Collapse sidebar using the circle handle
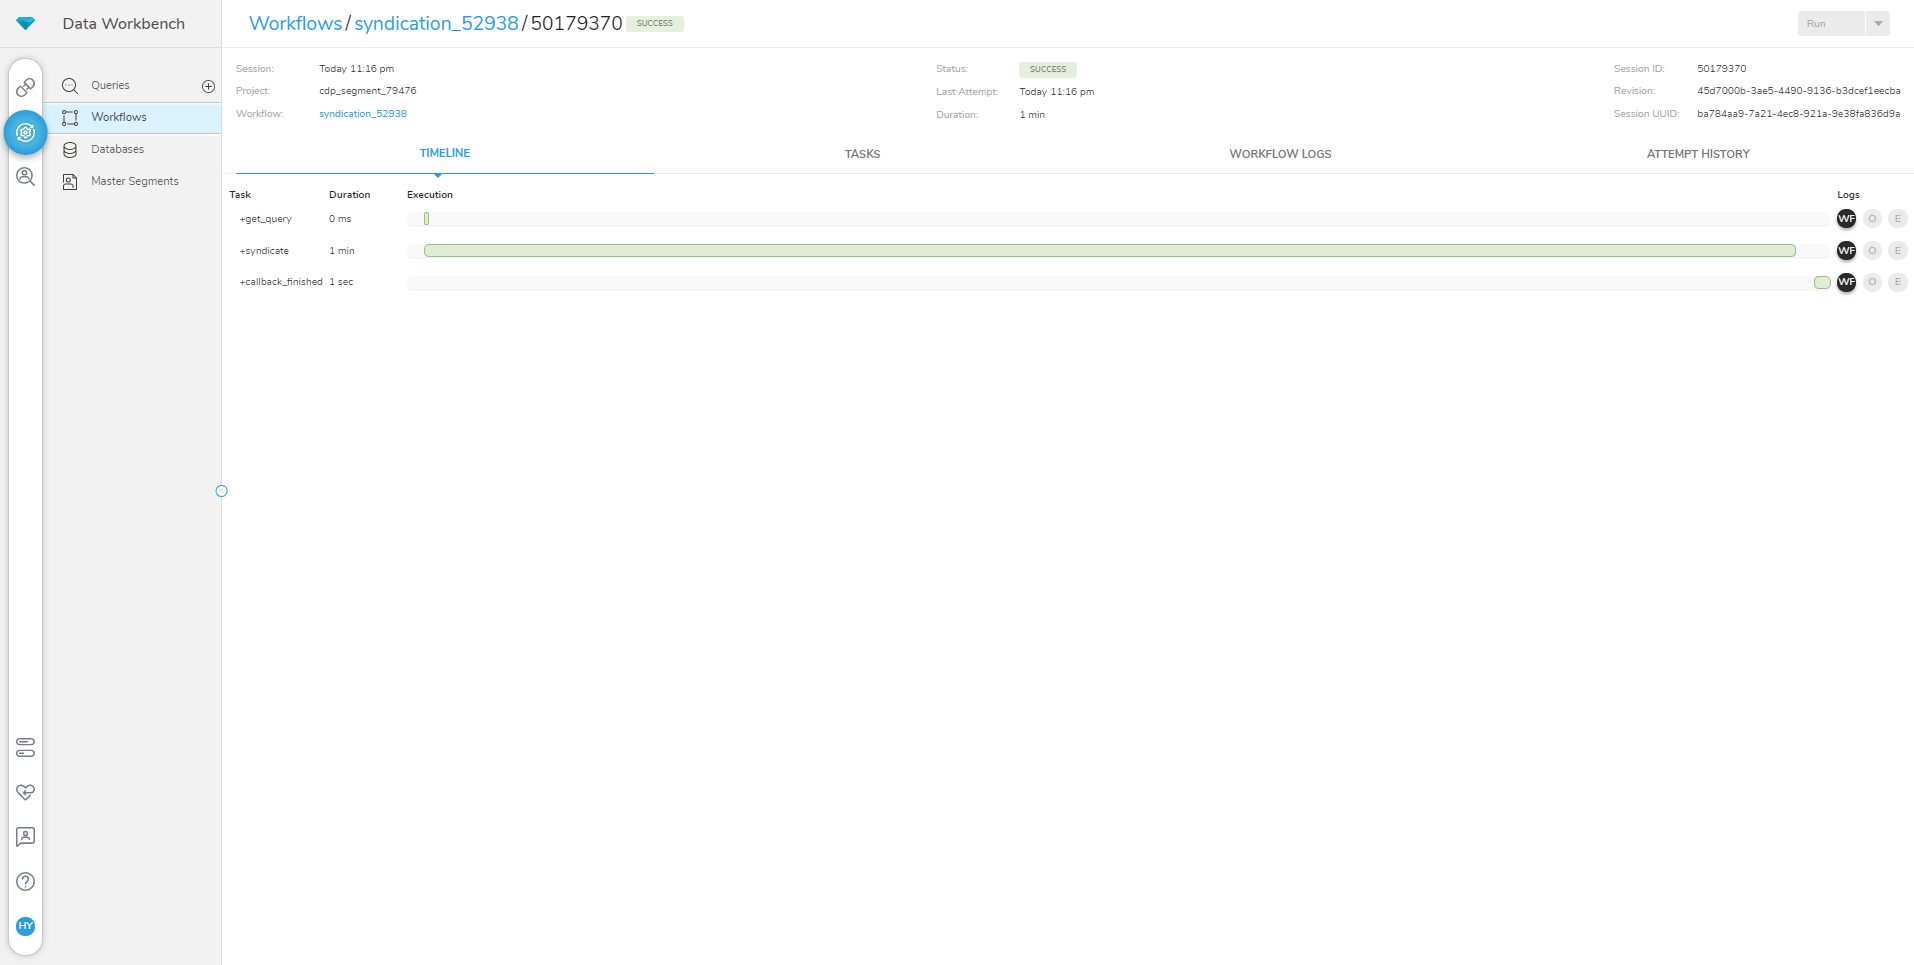The width and height of the screenshot is (1914, 965). [x=222, y=491]
